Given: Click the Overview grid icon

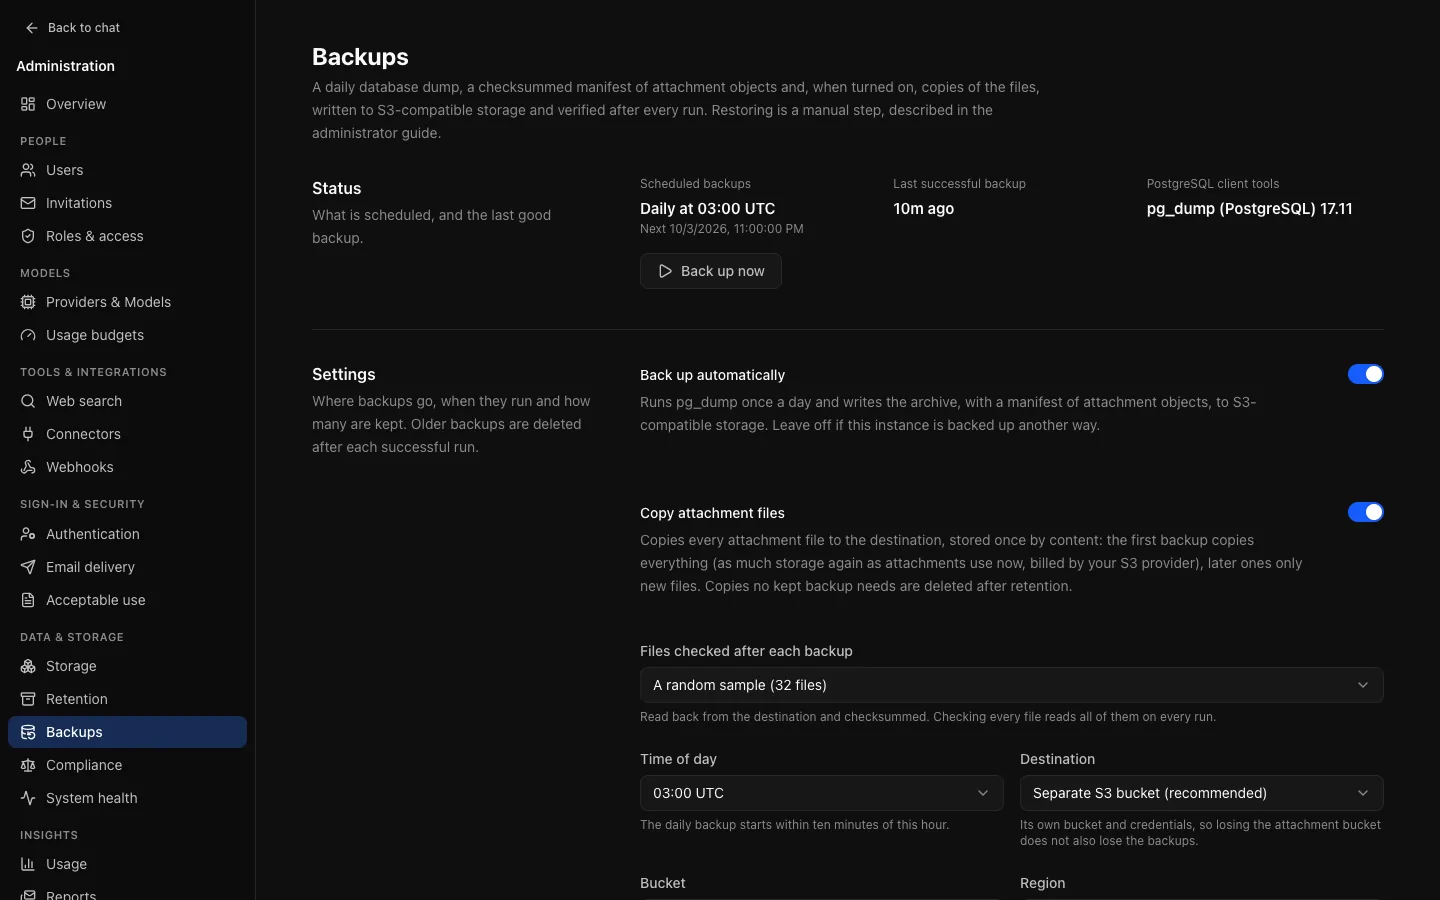Looking at the screenshot, I should point(28,104).
